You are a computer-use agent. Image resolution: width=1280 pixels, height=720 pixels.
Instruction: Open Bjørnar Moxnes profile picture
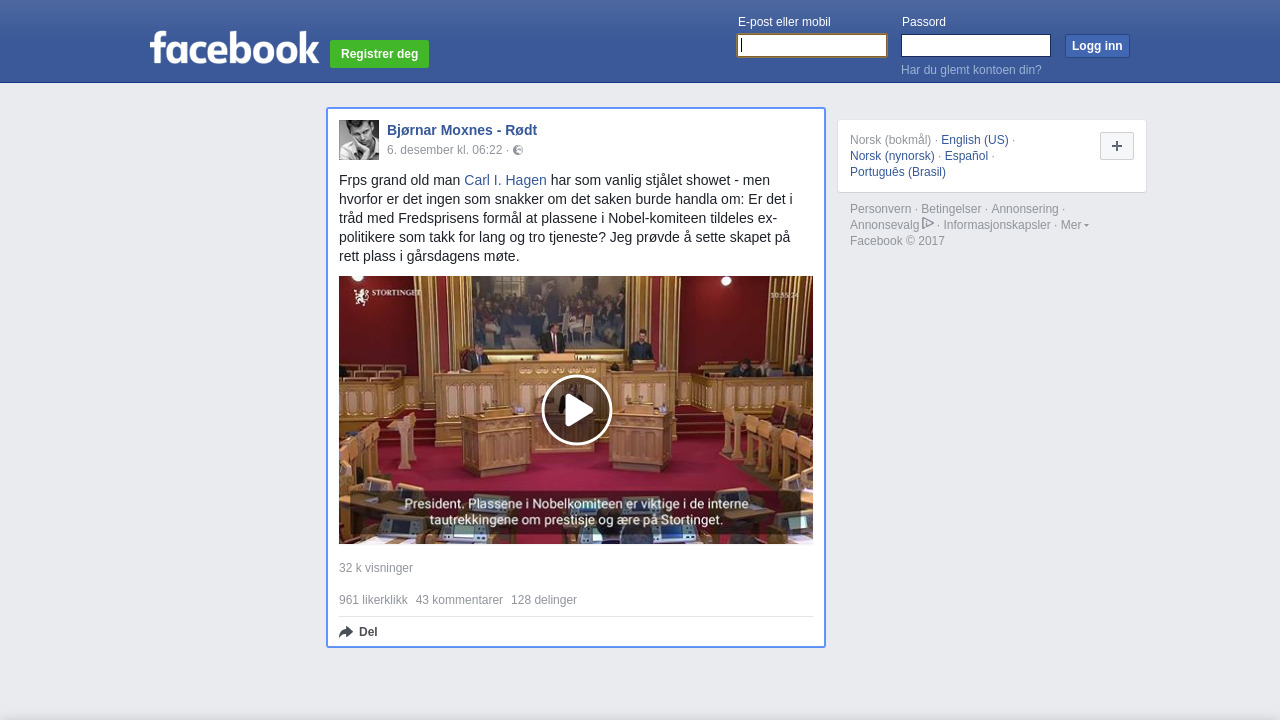pos(359,140)
